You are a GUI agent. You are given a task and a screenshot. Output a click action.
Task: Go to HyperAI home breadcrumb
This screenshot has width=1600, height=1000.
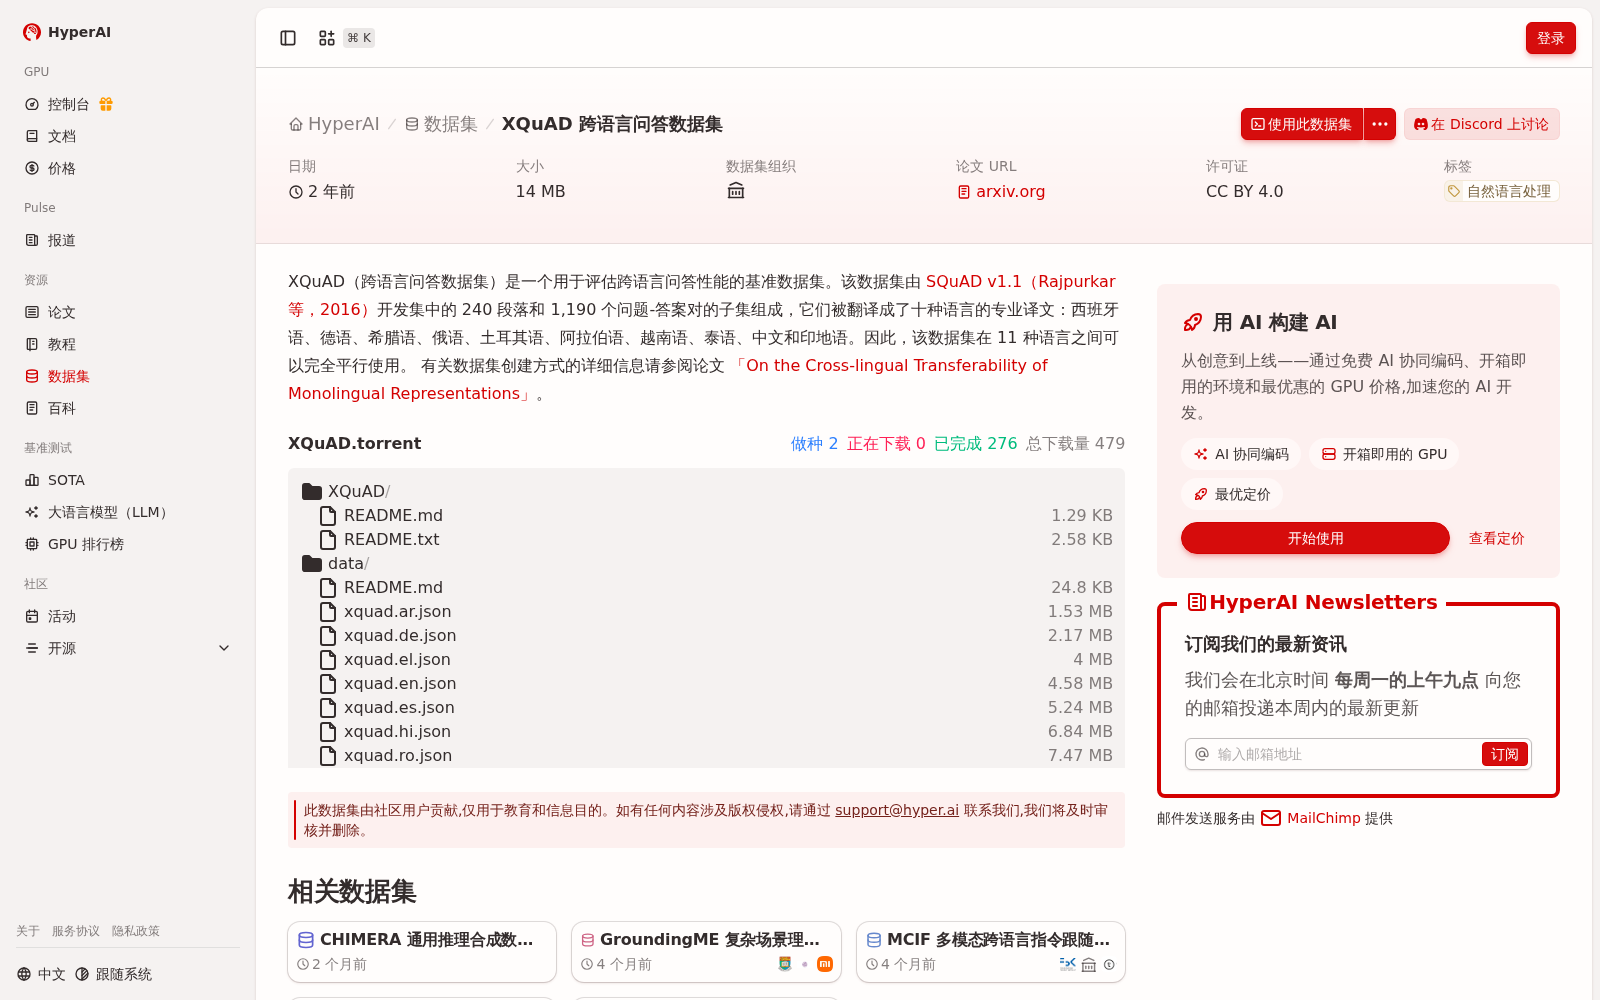point(334,124)
